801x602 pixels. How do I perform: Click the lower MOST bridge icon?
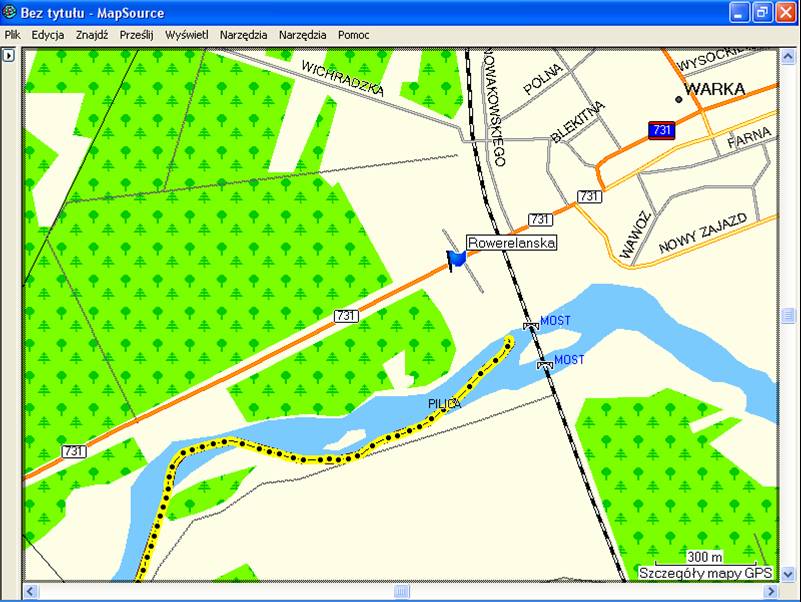pos(545,364)
